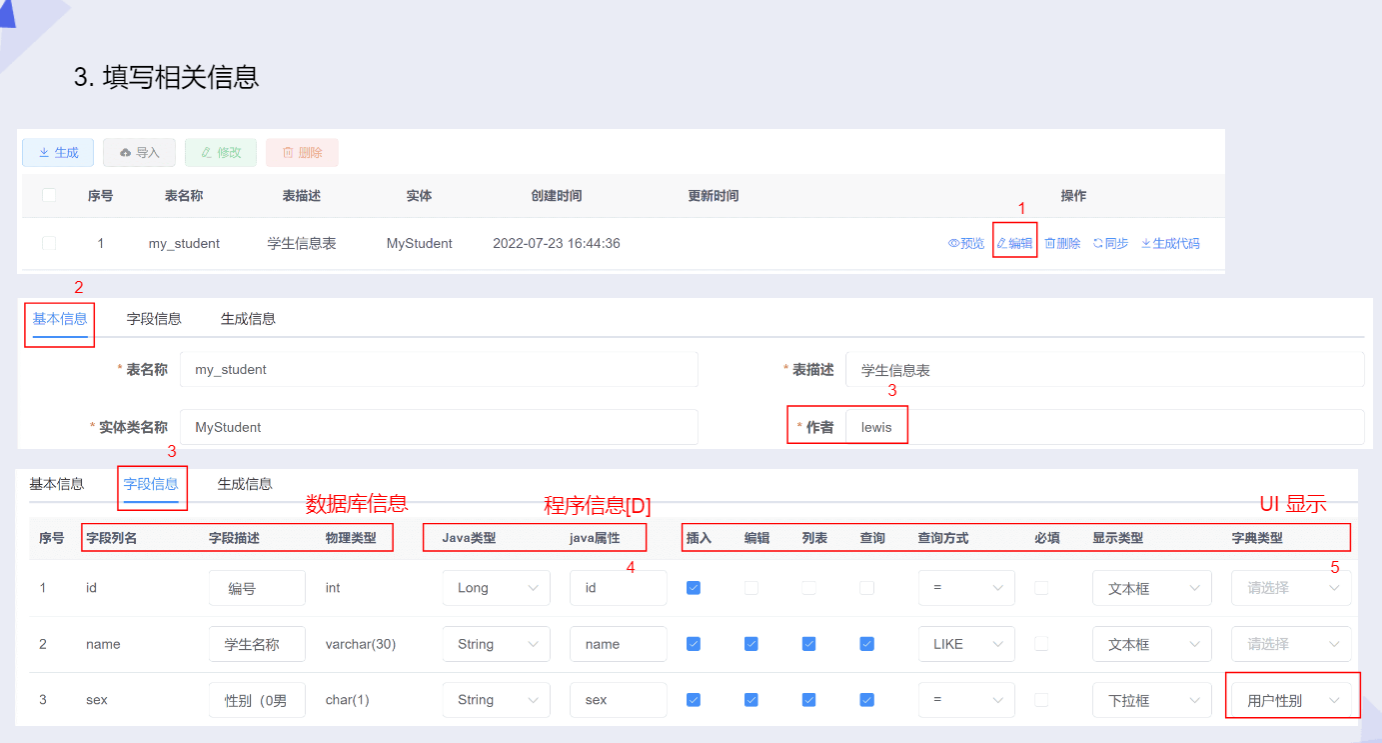Viewport: 1382px width, 743px height.
Task: Toggle the 查询 checkbox for name row
Action: (x=867, y=644)
